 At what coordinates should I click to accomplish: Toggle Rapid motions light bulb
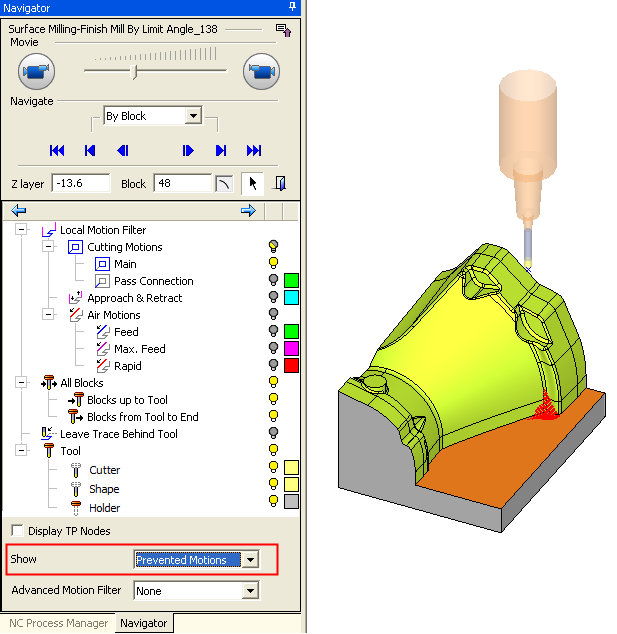(x=273, y=365)
